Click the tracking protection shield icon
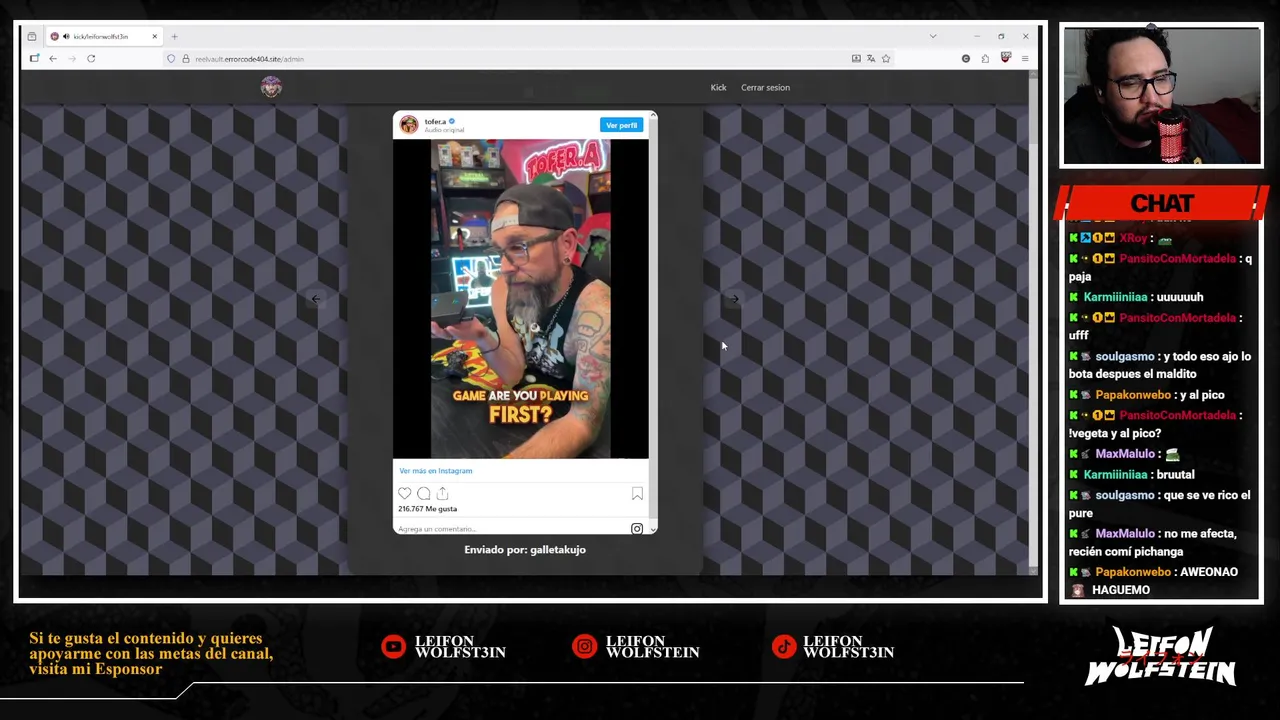Viewport: 1280px width, 720px height. click(x=171, y=58)
